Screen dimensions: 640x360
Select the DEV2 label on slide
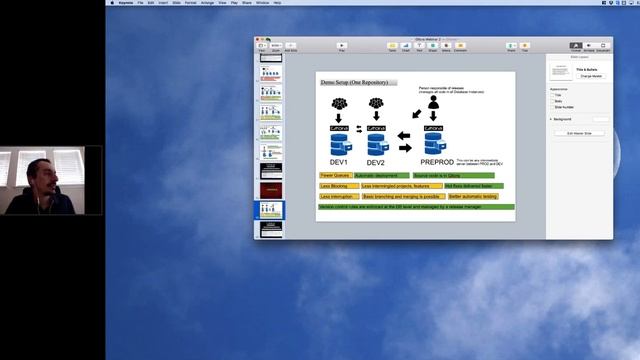[376, 162]
